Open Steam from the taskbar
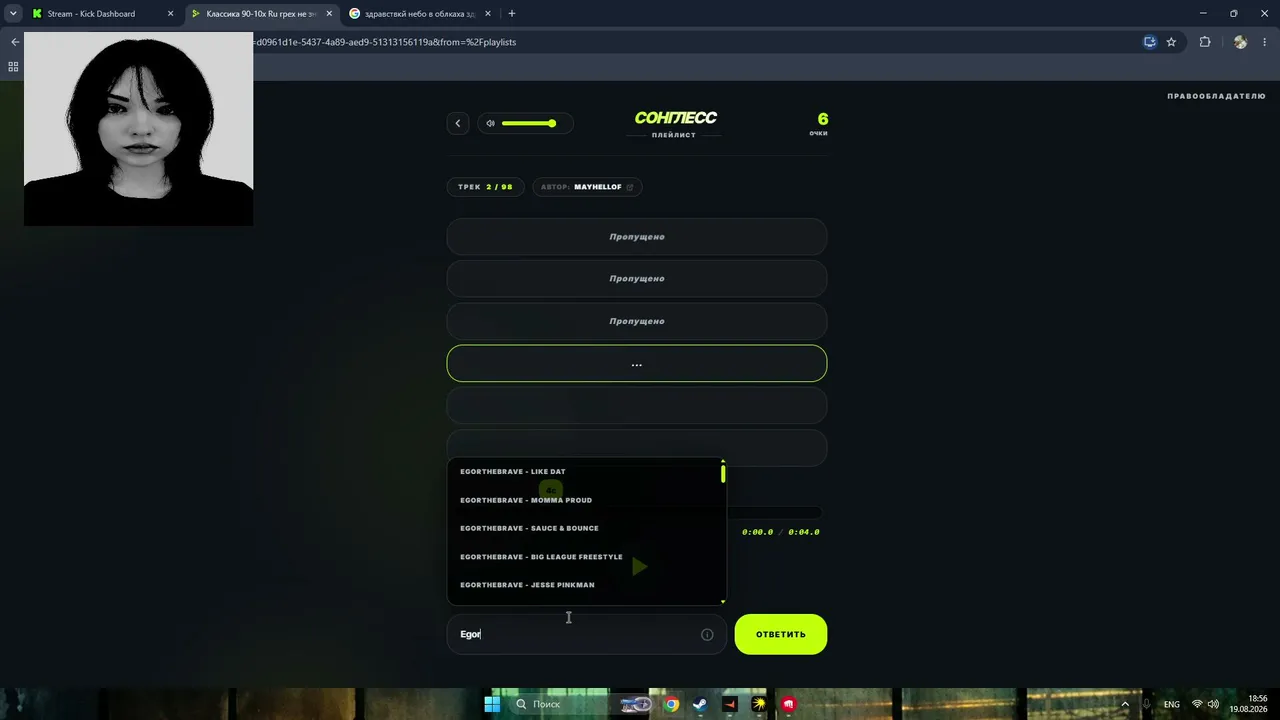The width and height of the screenshot is (1280, 720). [700, 704]
